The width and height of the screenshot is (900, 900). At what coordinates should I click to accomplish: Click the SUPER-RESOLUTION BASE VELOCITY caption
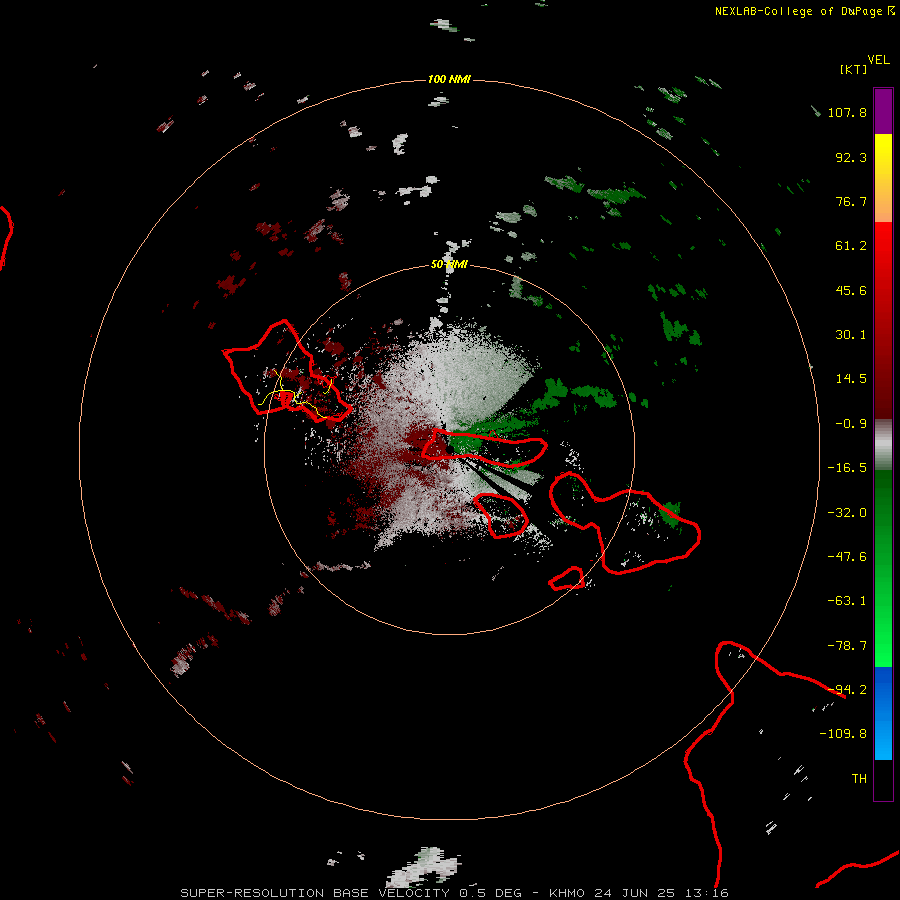454,893
